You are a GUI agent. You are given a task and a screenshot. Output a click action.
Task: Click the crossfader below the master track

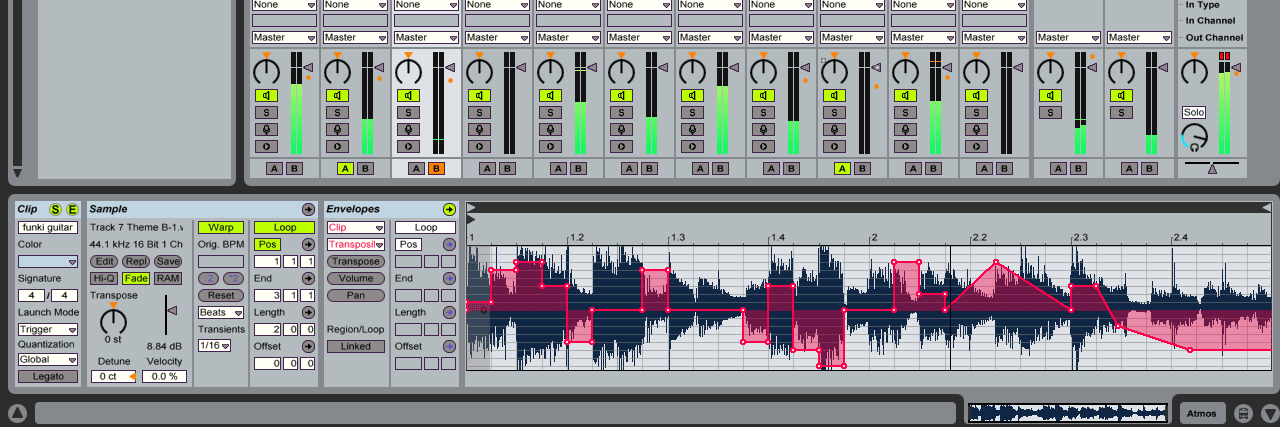[x=1212, y=167]
